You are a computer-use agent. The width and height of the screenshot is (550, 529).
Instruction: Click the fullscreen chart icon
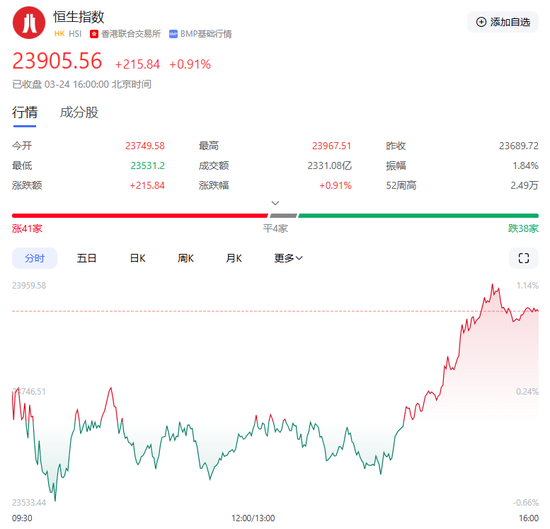[523, 258]
